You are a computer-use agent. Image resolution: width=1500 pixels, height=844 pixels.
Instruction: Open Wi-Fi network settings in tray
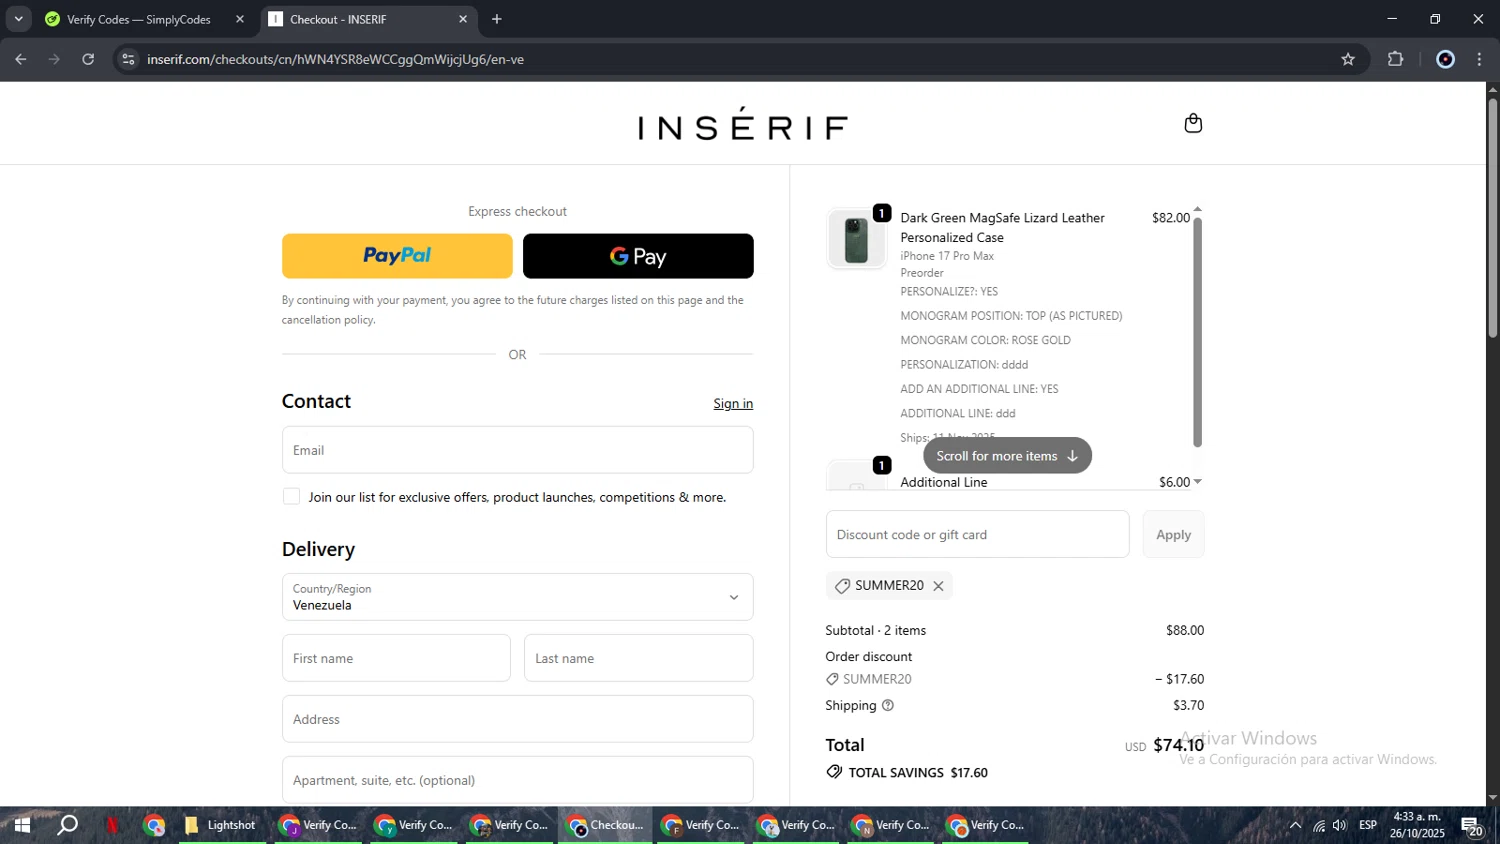[1319, 825]
